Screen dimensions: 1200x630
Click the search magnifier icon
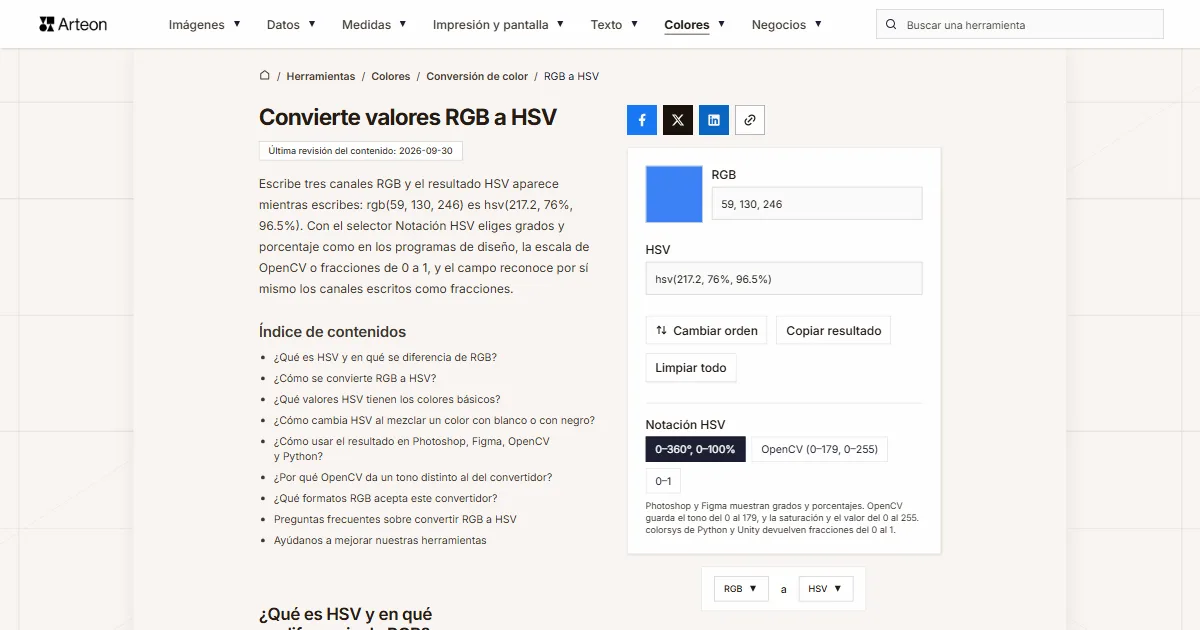click(891, 24)
